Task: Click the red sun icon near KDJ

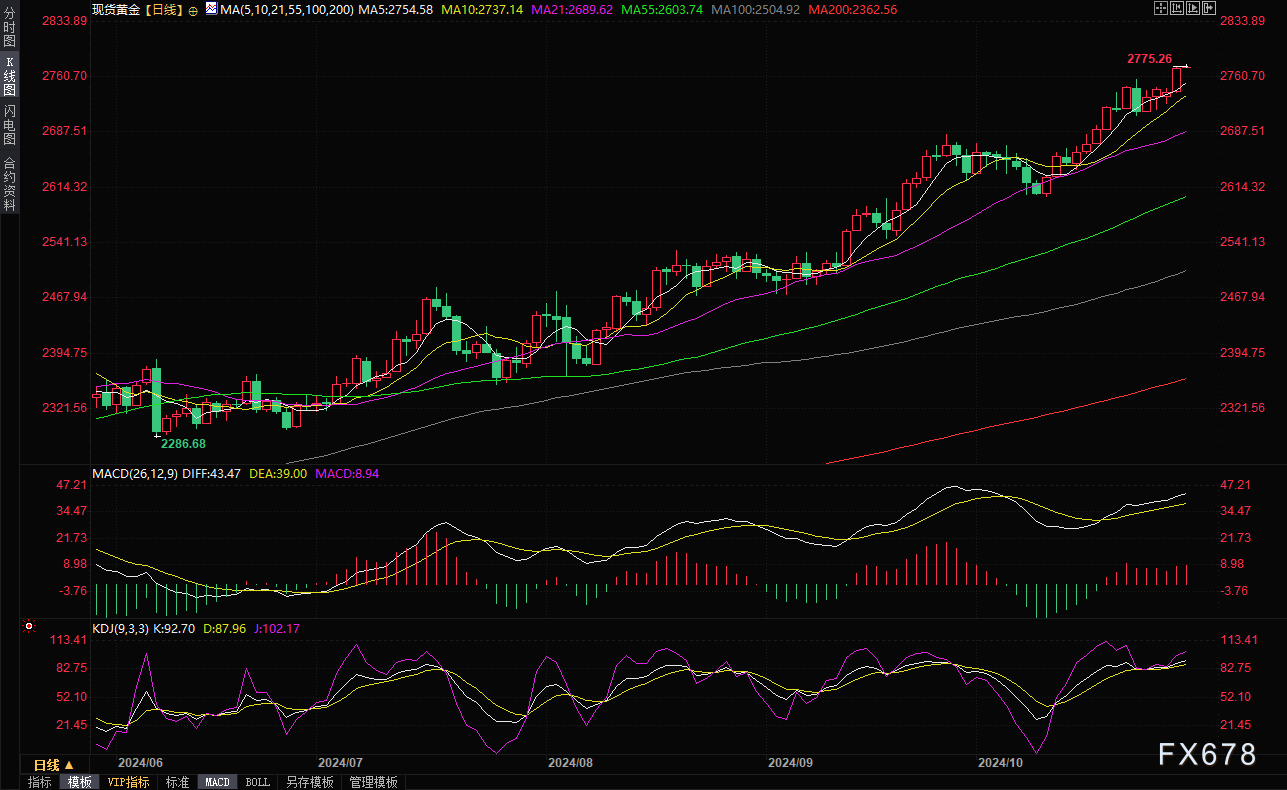Action: point(28,628)
